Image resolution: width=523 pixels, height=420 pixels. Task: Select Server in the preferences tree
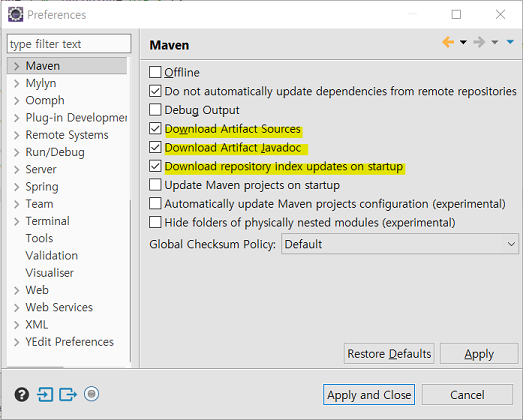pos(41,169)
